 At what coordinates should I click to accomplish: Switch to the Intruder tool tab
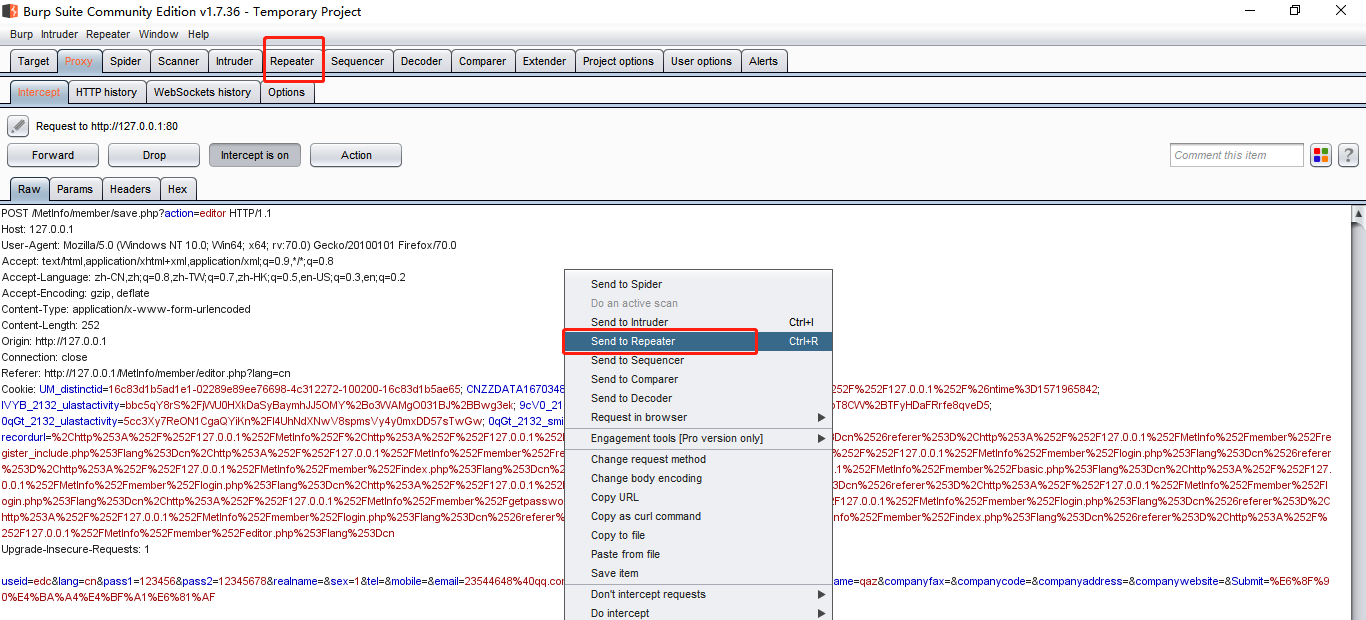[x=235, y=61]
